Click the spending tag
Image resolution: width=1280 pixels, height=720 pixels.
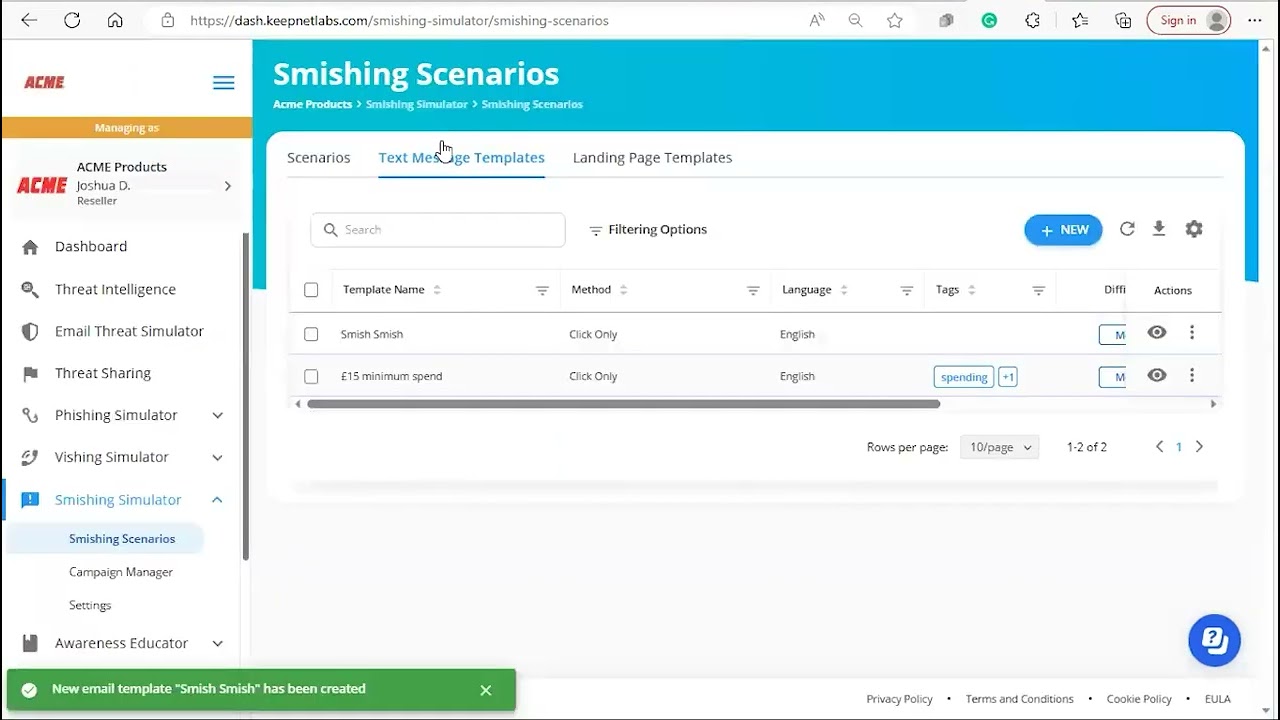(964, 377)
